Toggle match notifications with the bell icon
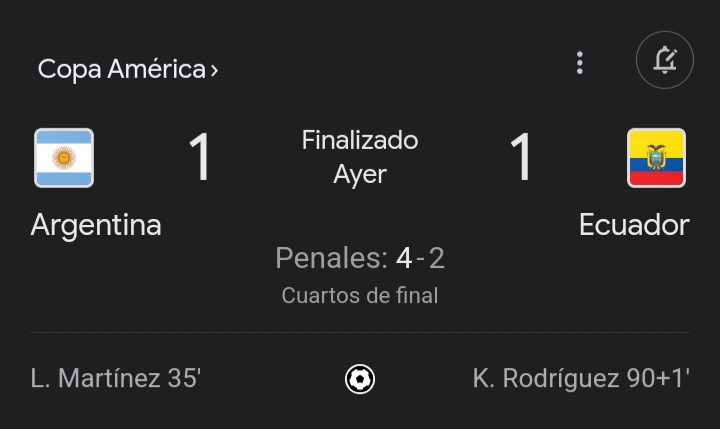The image size is (720, 429). 664,62
